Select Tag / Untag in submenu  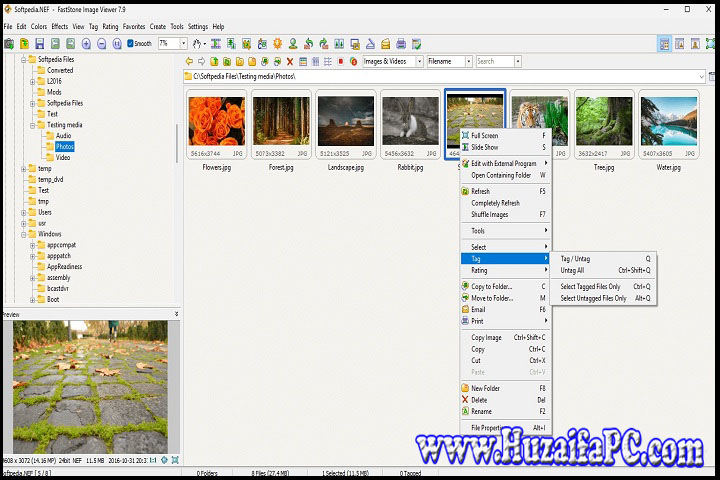click(x=603, y=259)
